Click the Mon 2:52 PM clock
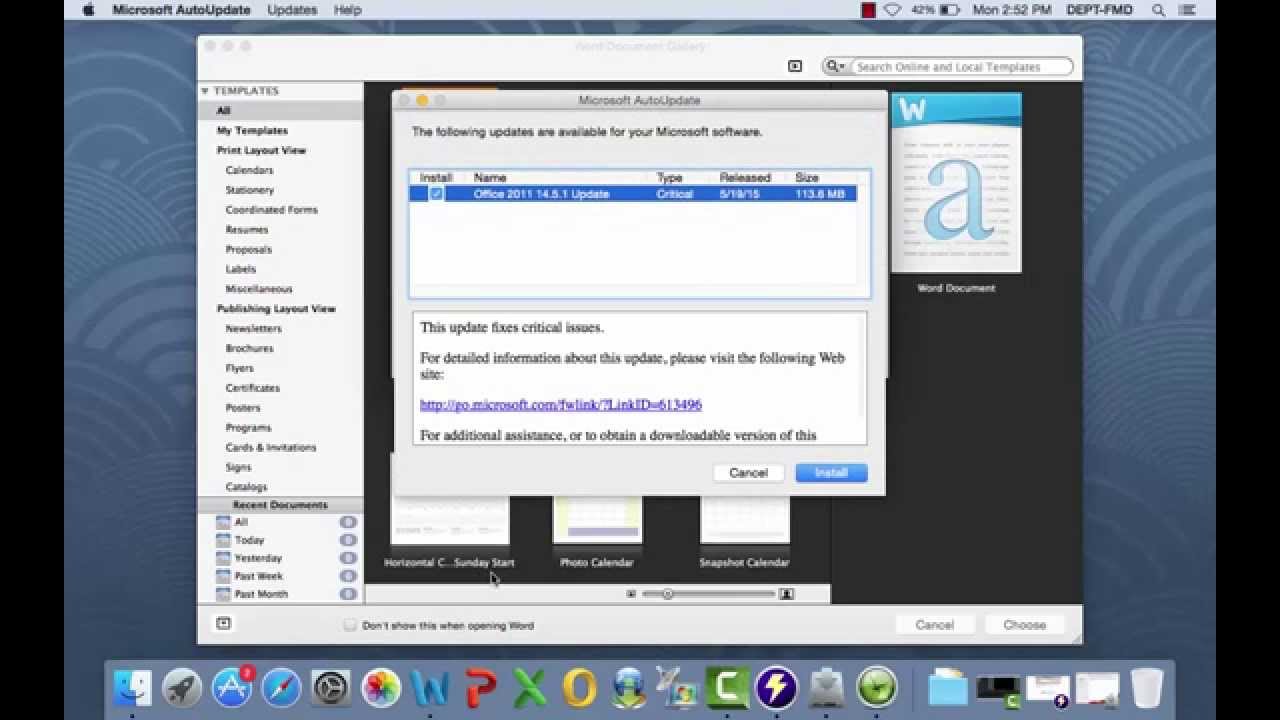 click(1012, 10)
